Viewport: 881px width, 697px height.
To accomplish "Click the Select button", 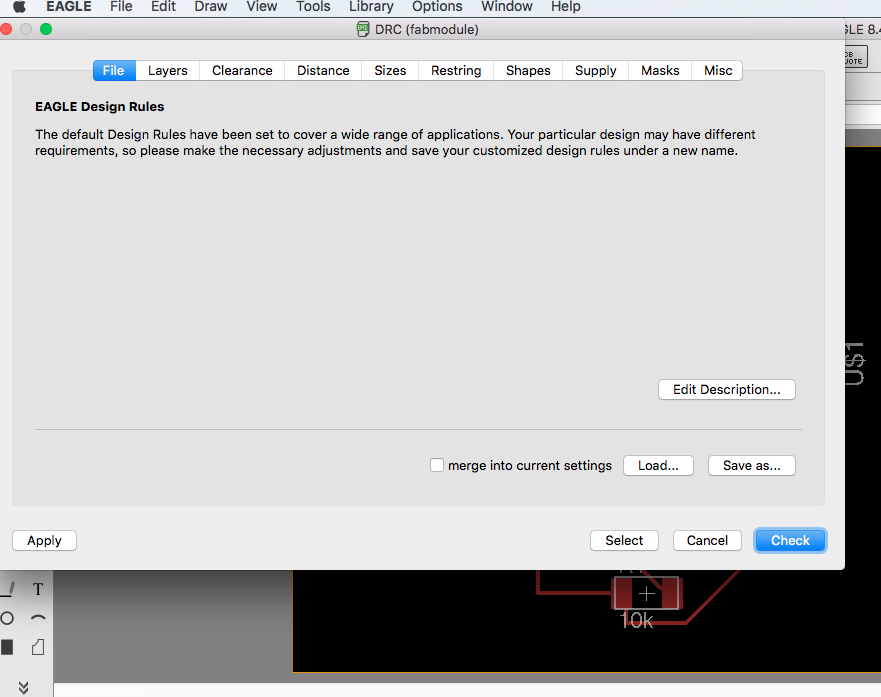I will [624, 541].
